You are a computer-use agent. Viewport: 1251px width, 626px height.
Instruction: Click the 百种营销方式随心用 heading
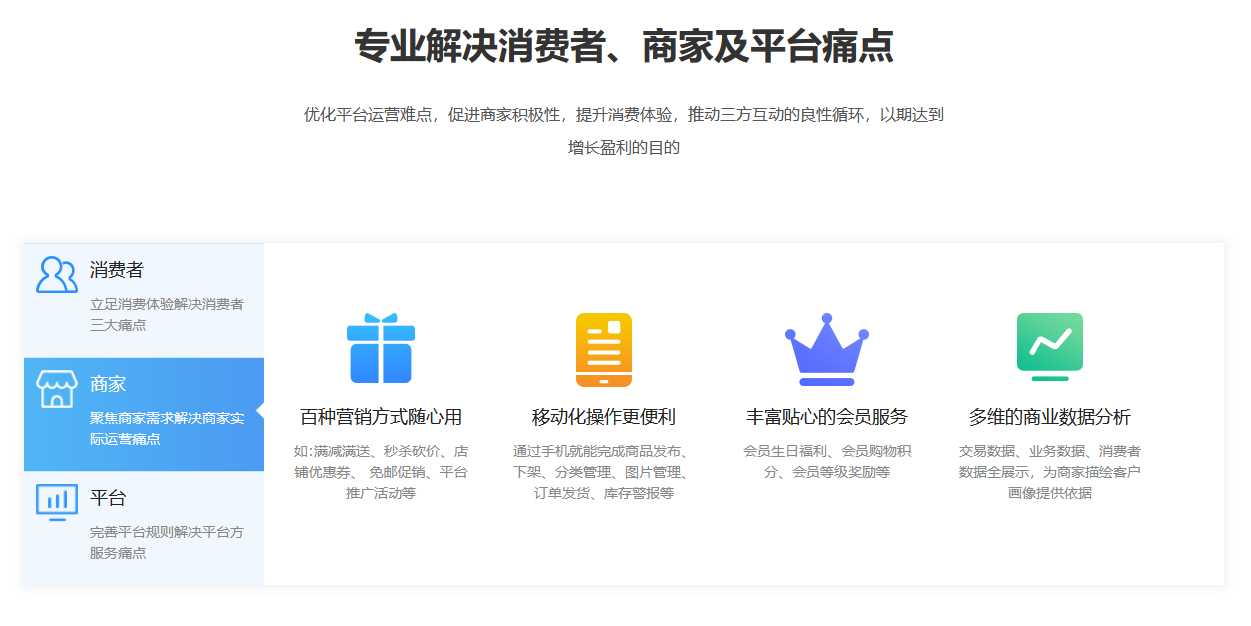click(x=381, y=417)
